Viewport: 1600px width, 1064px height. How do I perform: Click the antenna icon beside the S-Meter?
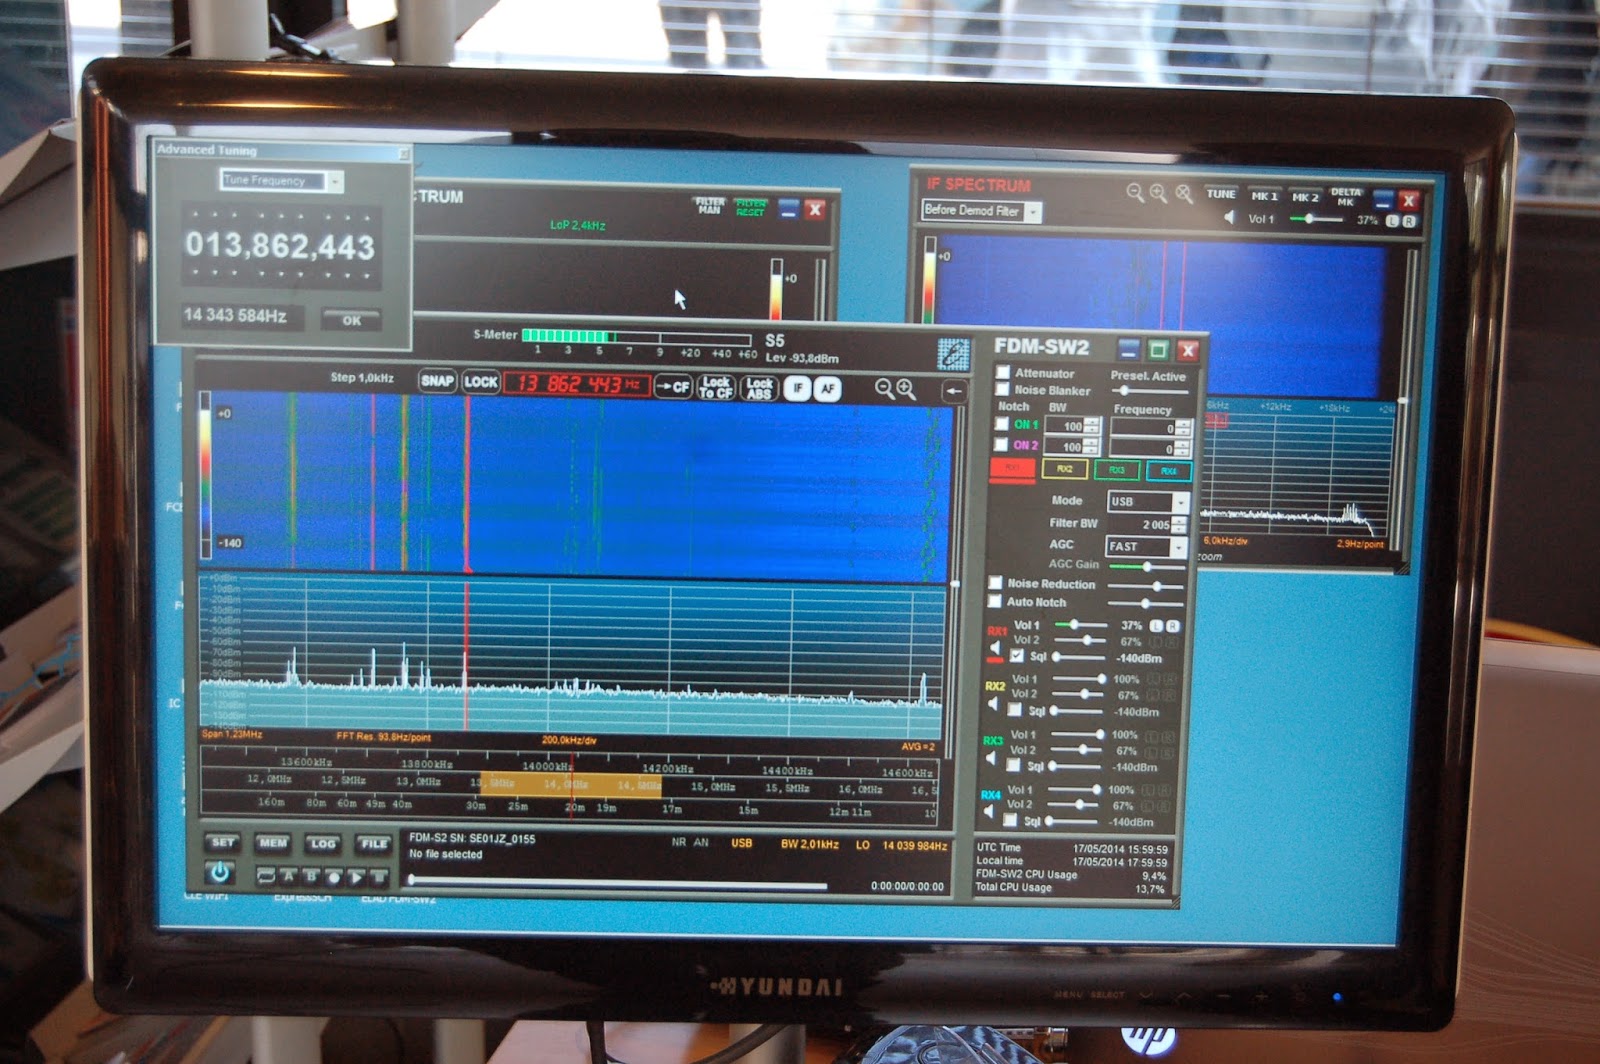coord(953,353)
